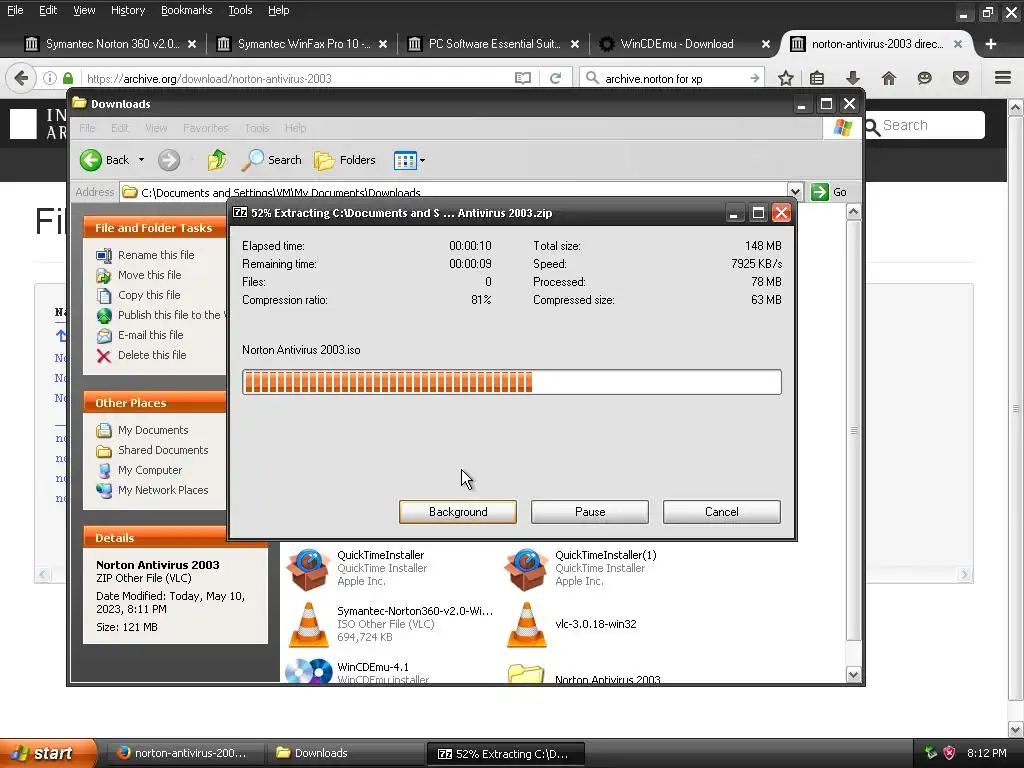Open My Network Places link

[163, 490]
